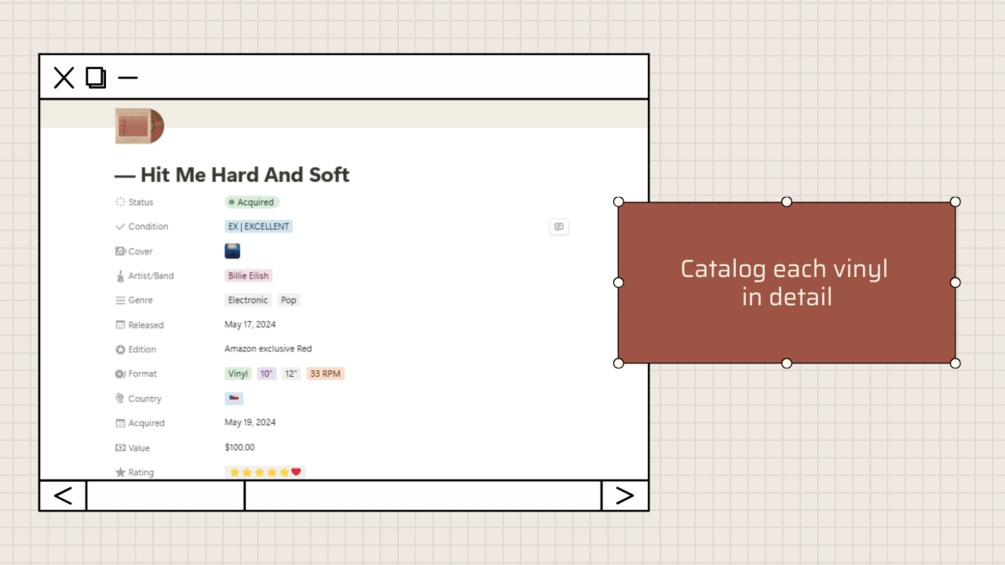Click the 33 RPM format tag
Viewport: 1005px width, 565px height.
[x=325, y=373]
